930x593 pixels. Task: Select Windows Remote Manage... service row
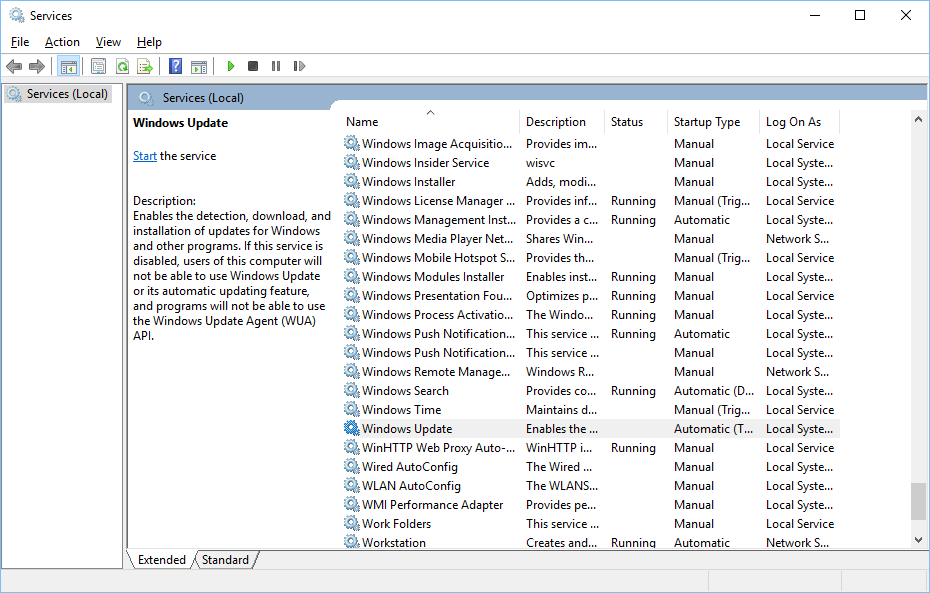[x=591, y=371]
